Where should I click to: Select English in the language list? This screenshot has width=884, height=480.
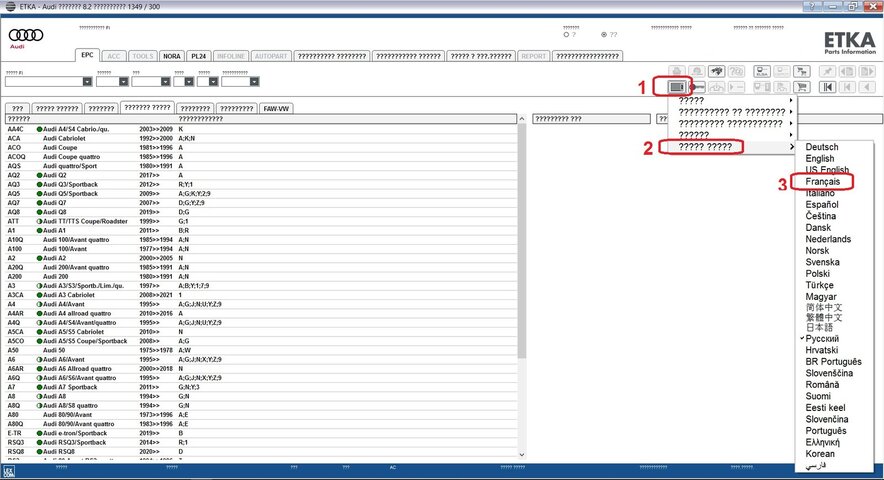pyautogui.click(x=820, y=158)
